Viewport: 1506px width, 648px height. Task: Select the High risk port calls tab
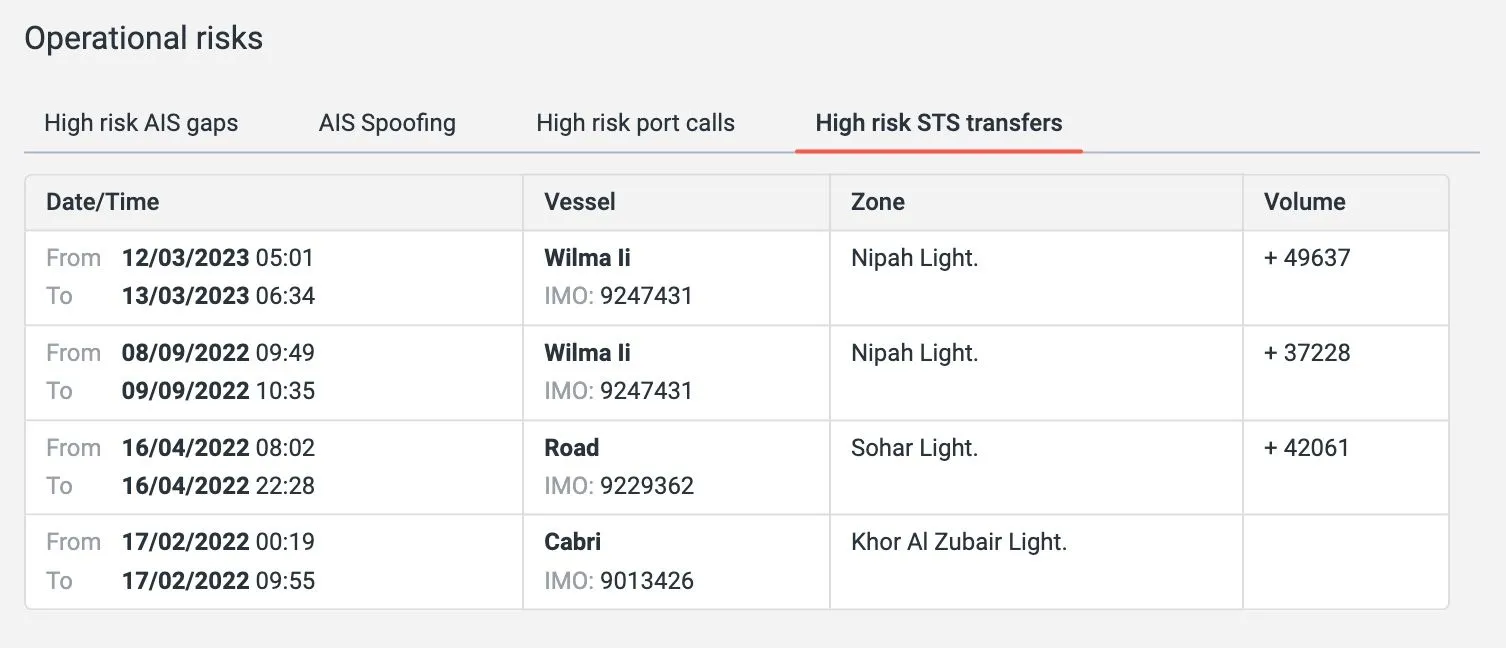click(x=635, y=123)
